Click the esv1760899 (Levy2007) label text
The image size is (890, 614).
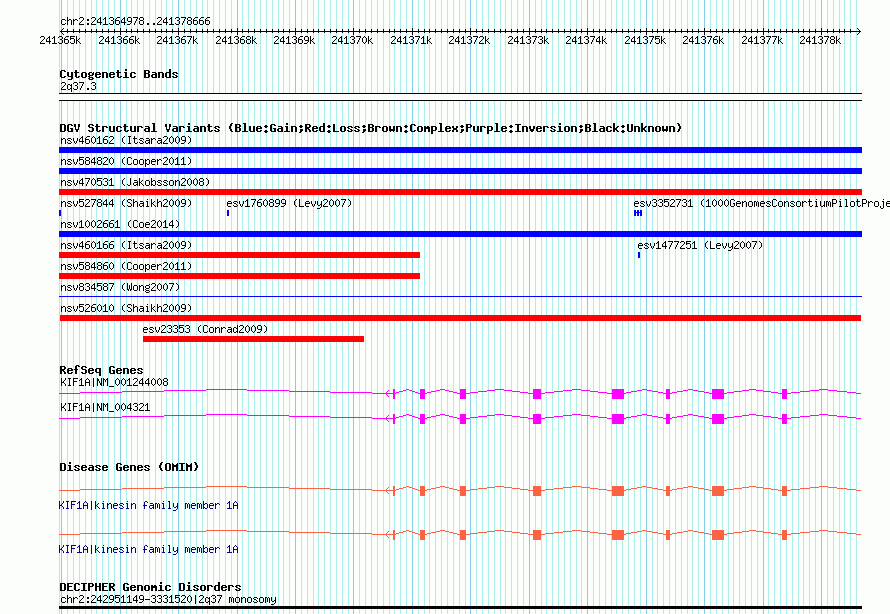coord(289,203)
